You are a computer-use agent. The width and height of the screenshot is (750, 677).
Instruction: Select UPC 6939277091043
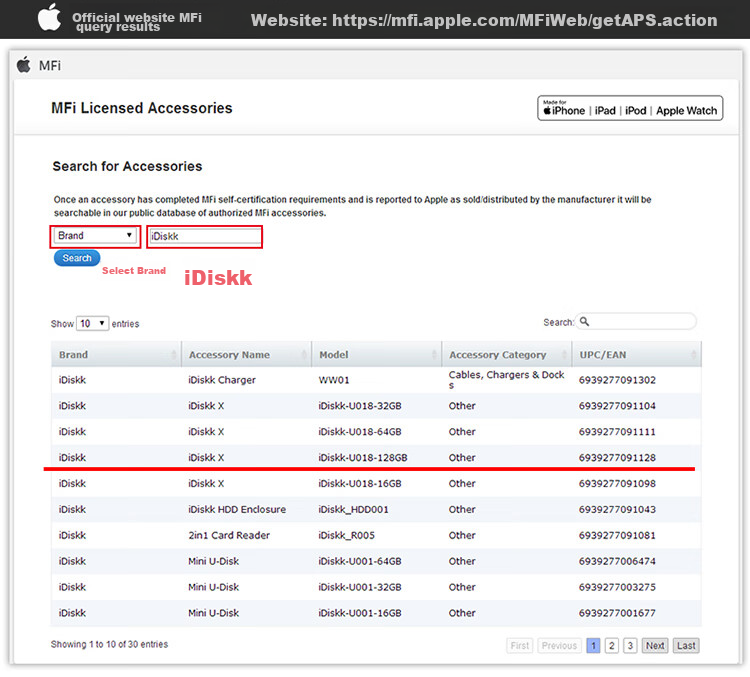(617, 509)
